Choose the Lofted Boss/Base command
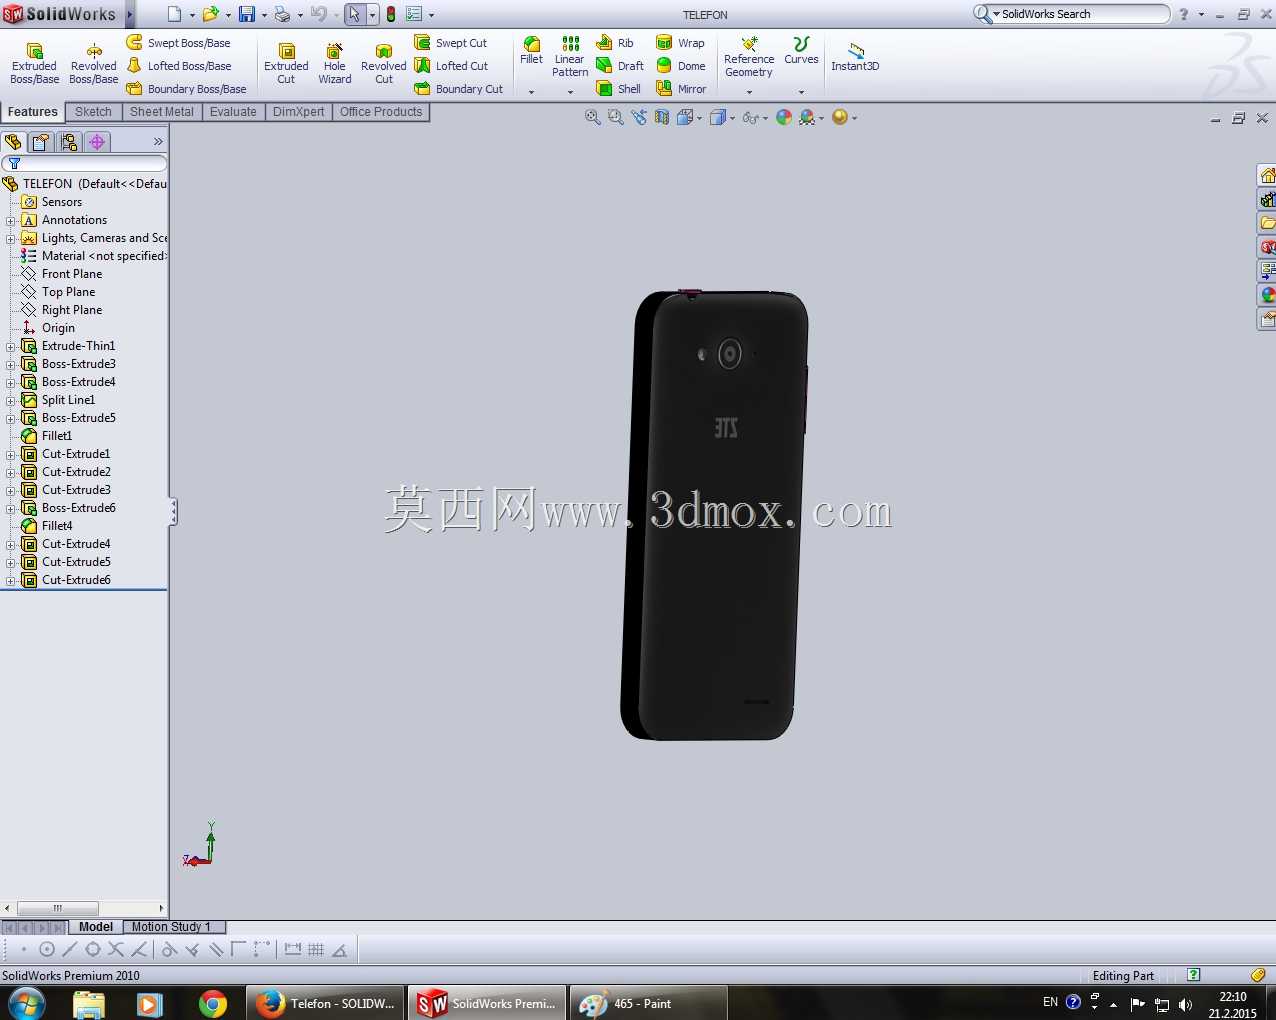This screenshot has width=1276, height=1020. 178,66
